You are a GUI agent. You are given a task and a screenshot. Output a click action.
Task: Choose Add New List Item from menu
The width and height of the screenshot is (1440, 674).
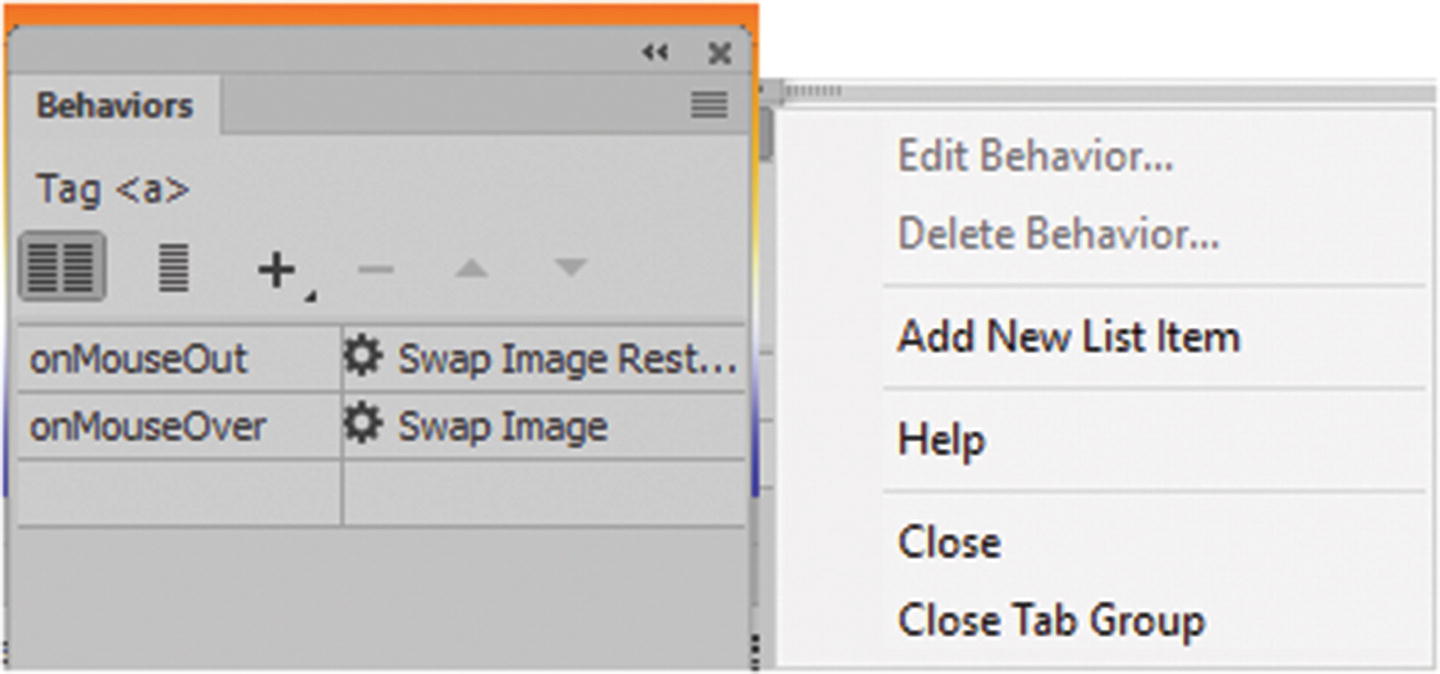(1068, 337)
